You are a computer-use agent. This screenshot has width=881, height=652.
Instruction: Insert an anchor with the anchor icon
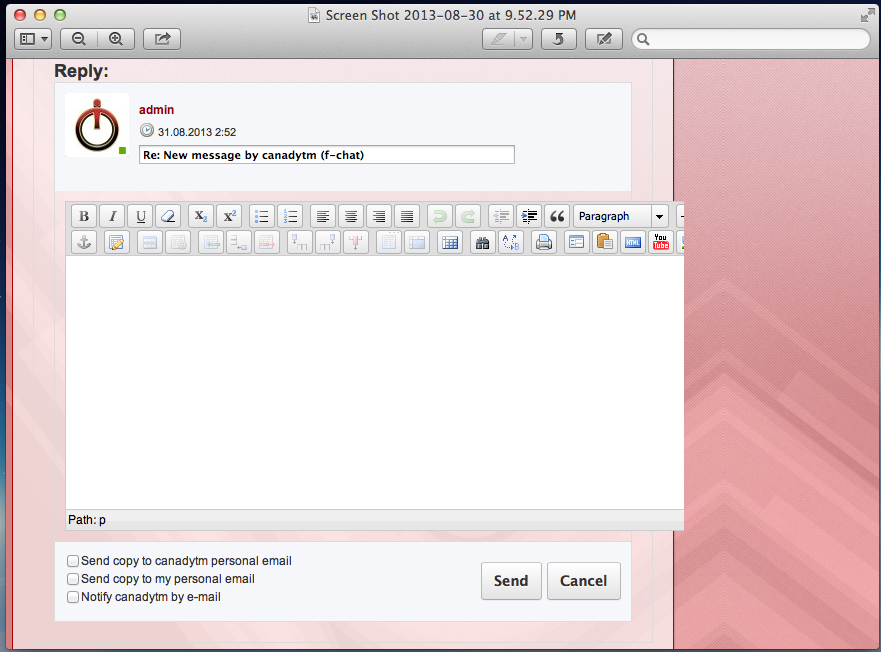pyautogui.click(x=84, y=243)
